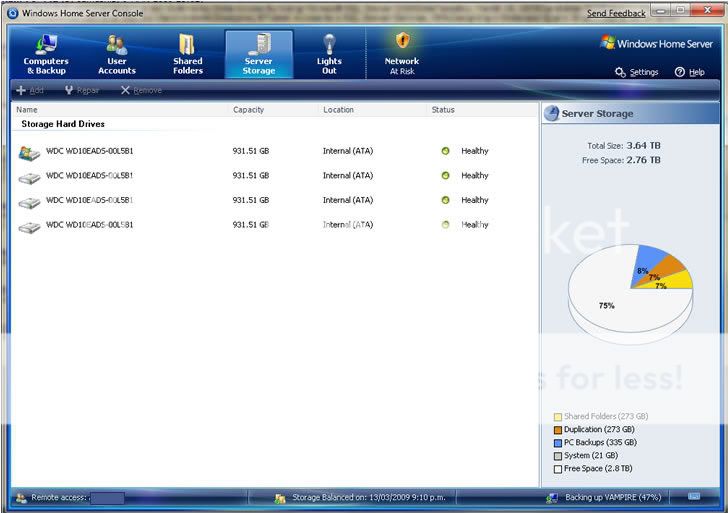This screenshot has height=513, width=728.
Task: Click the Windows Home Server logo
Action: click(x=656, y=43)
